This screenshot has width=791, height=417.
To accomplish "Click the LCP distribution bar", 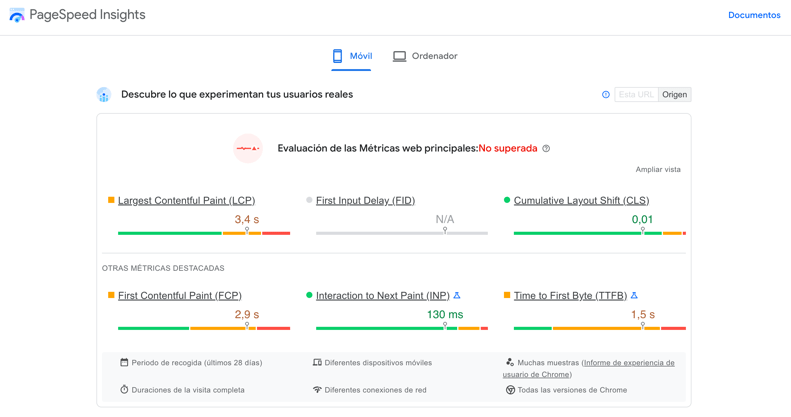I will [204, 233].
